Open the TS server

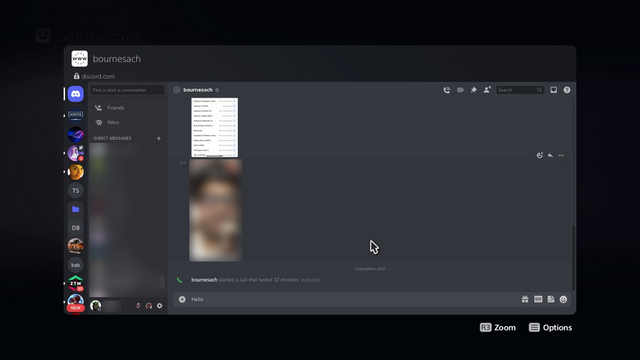coord(76,190)
